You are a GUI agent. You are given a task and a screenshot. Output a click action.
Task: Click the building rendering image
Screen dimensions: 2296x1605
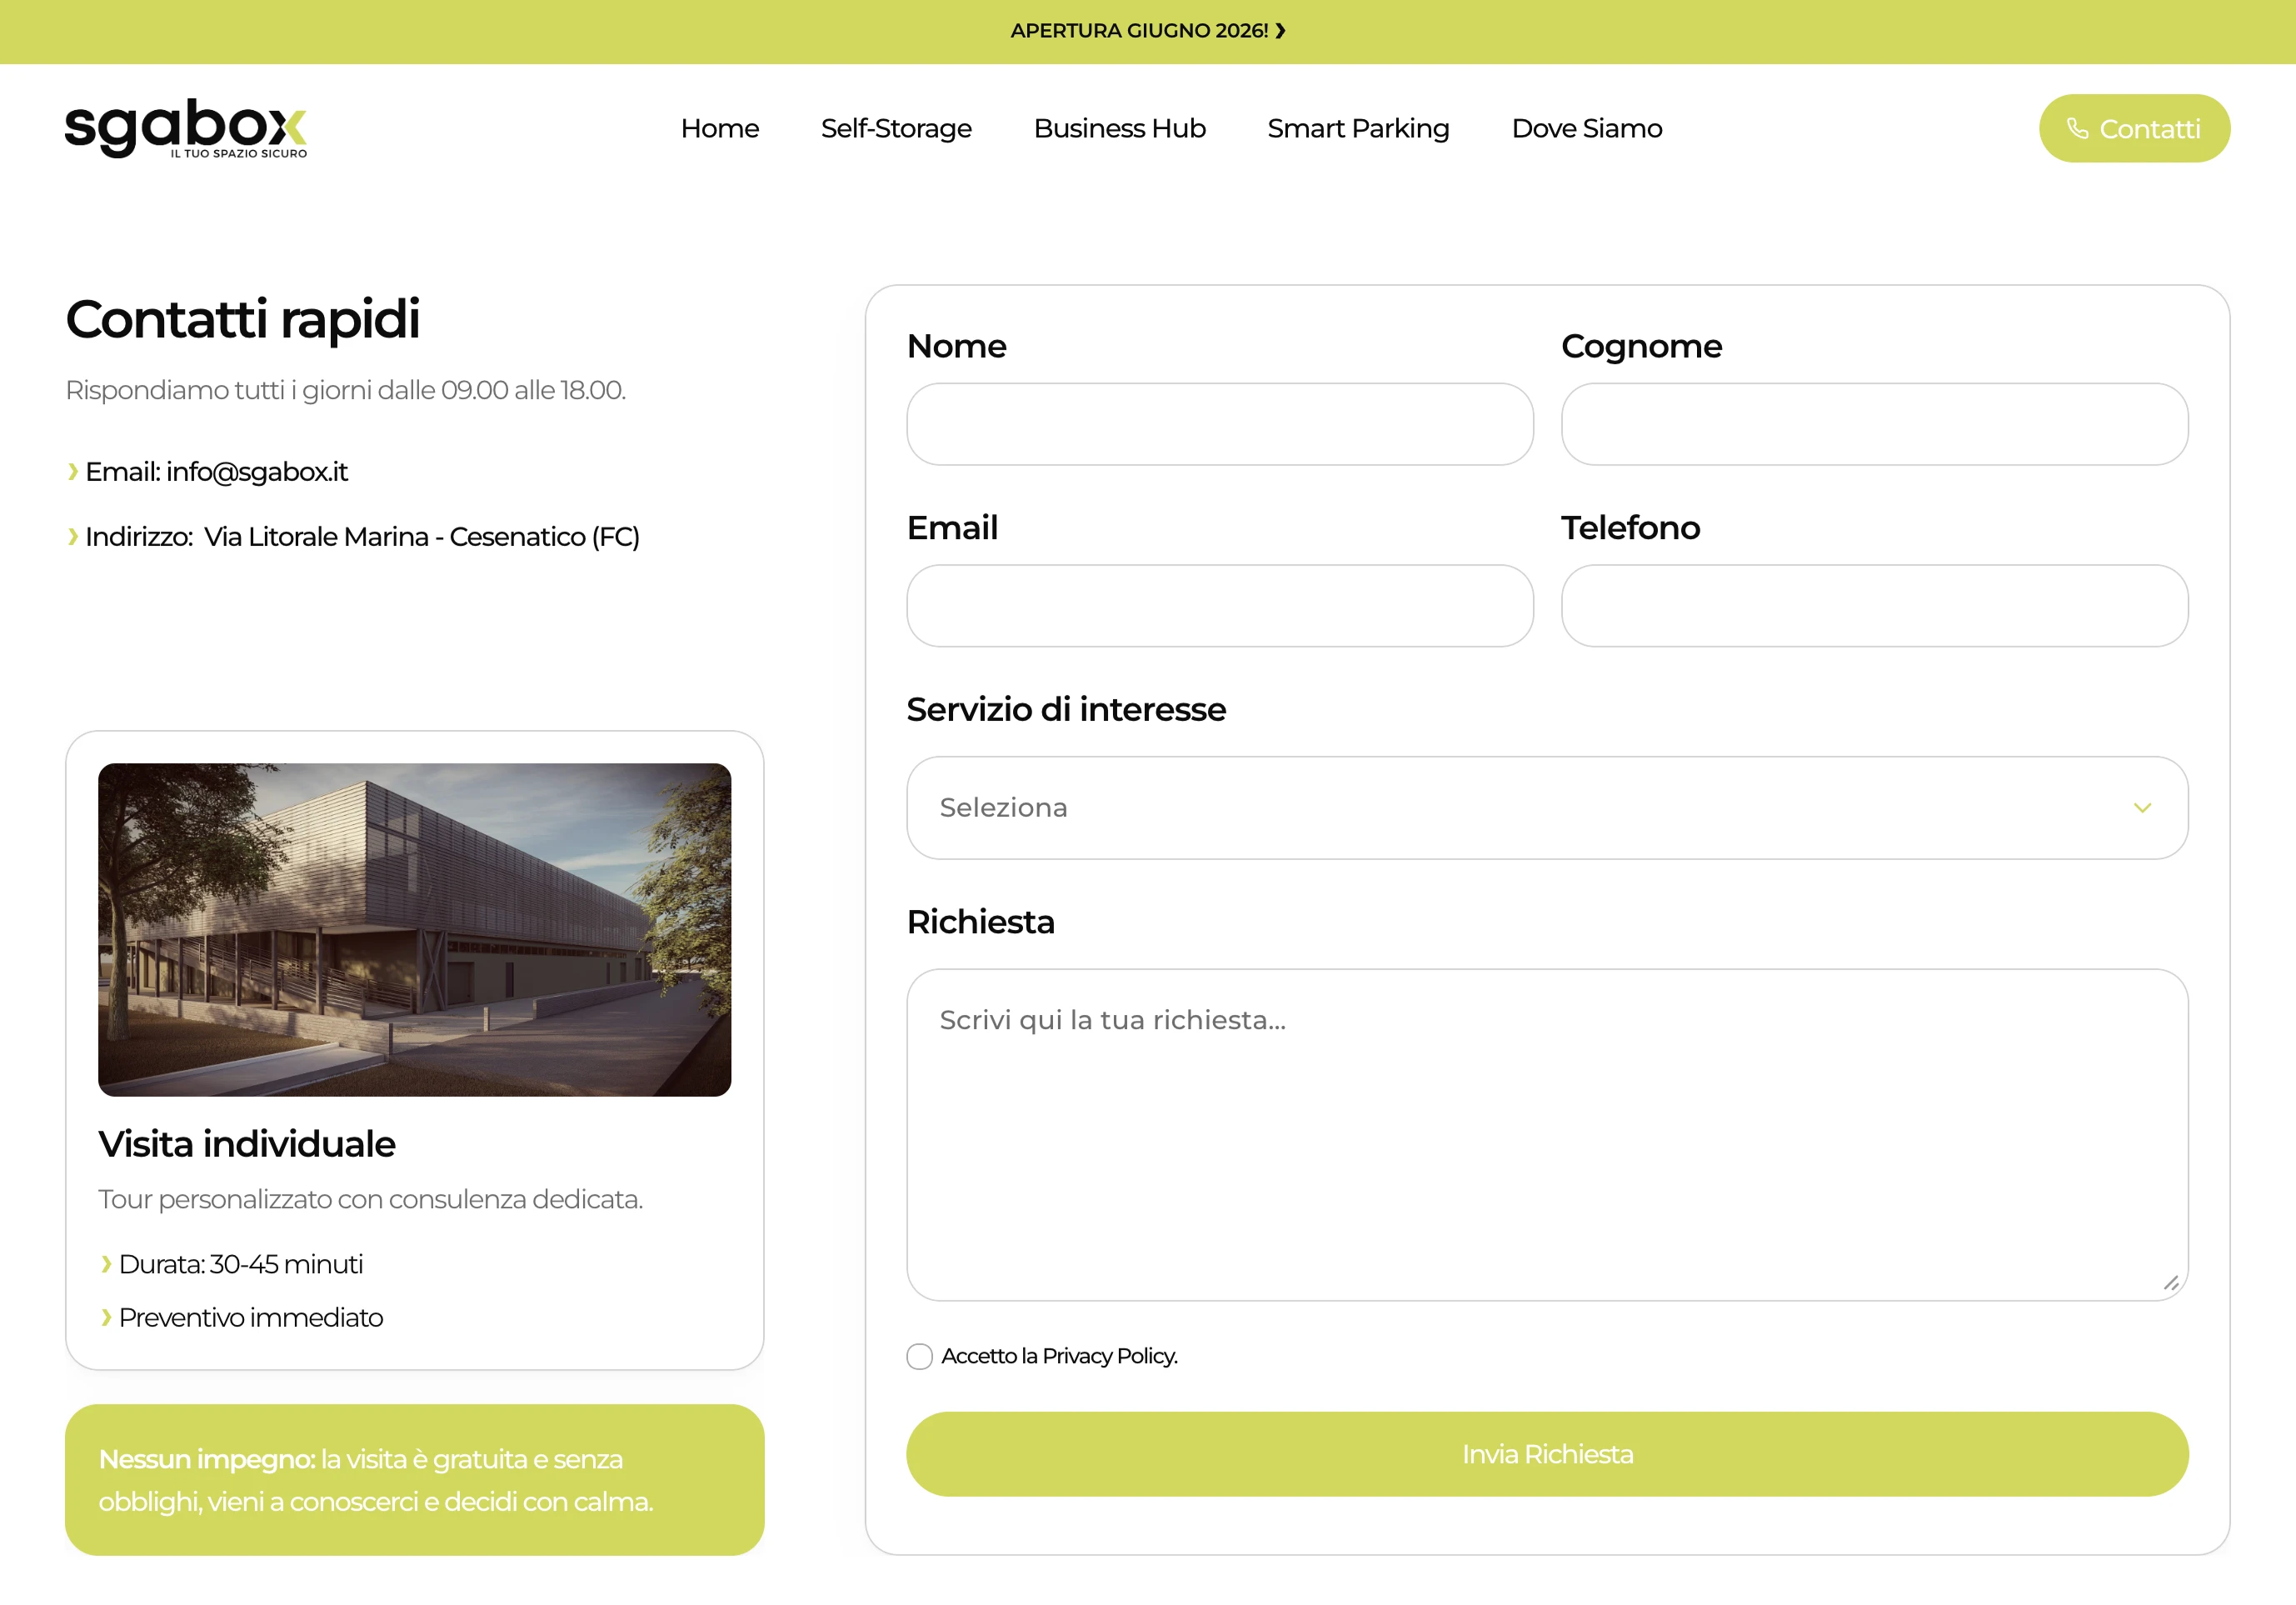click(x=414, y=930)
